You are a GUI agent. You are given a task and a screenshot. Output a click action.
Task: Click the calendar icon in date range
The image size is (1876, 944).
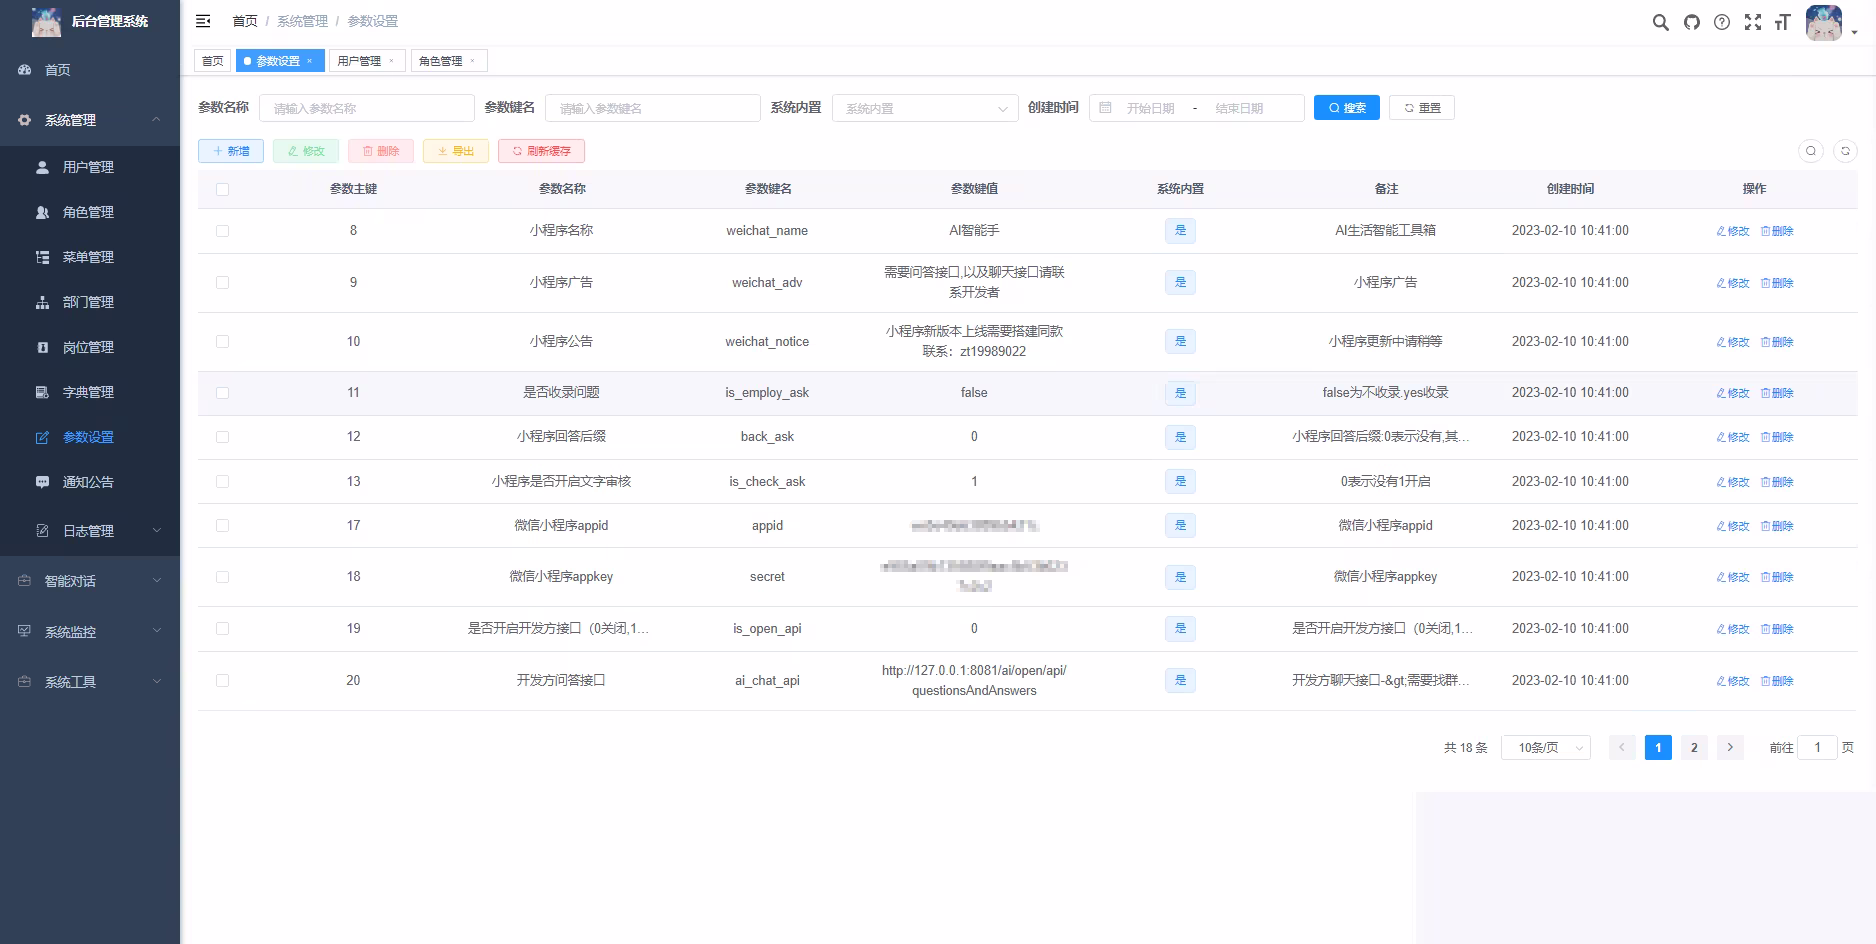1105,108
